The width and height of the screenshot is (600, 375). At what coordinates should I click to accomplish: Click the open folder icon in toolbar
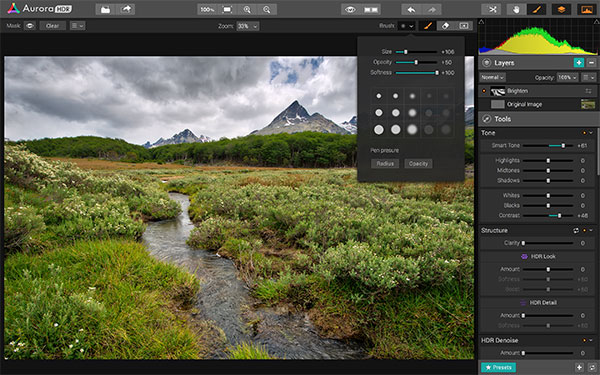105,9
